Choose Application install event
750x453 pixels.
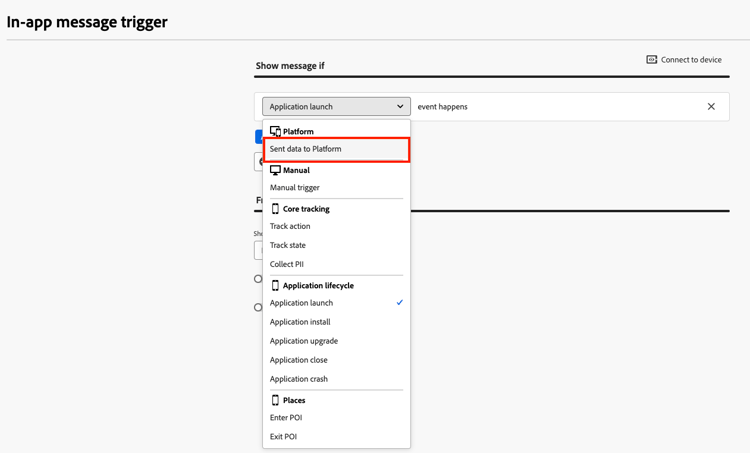tap(336, 322)
